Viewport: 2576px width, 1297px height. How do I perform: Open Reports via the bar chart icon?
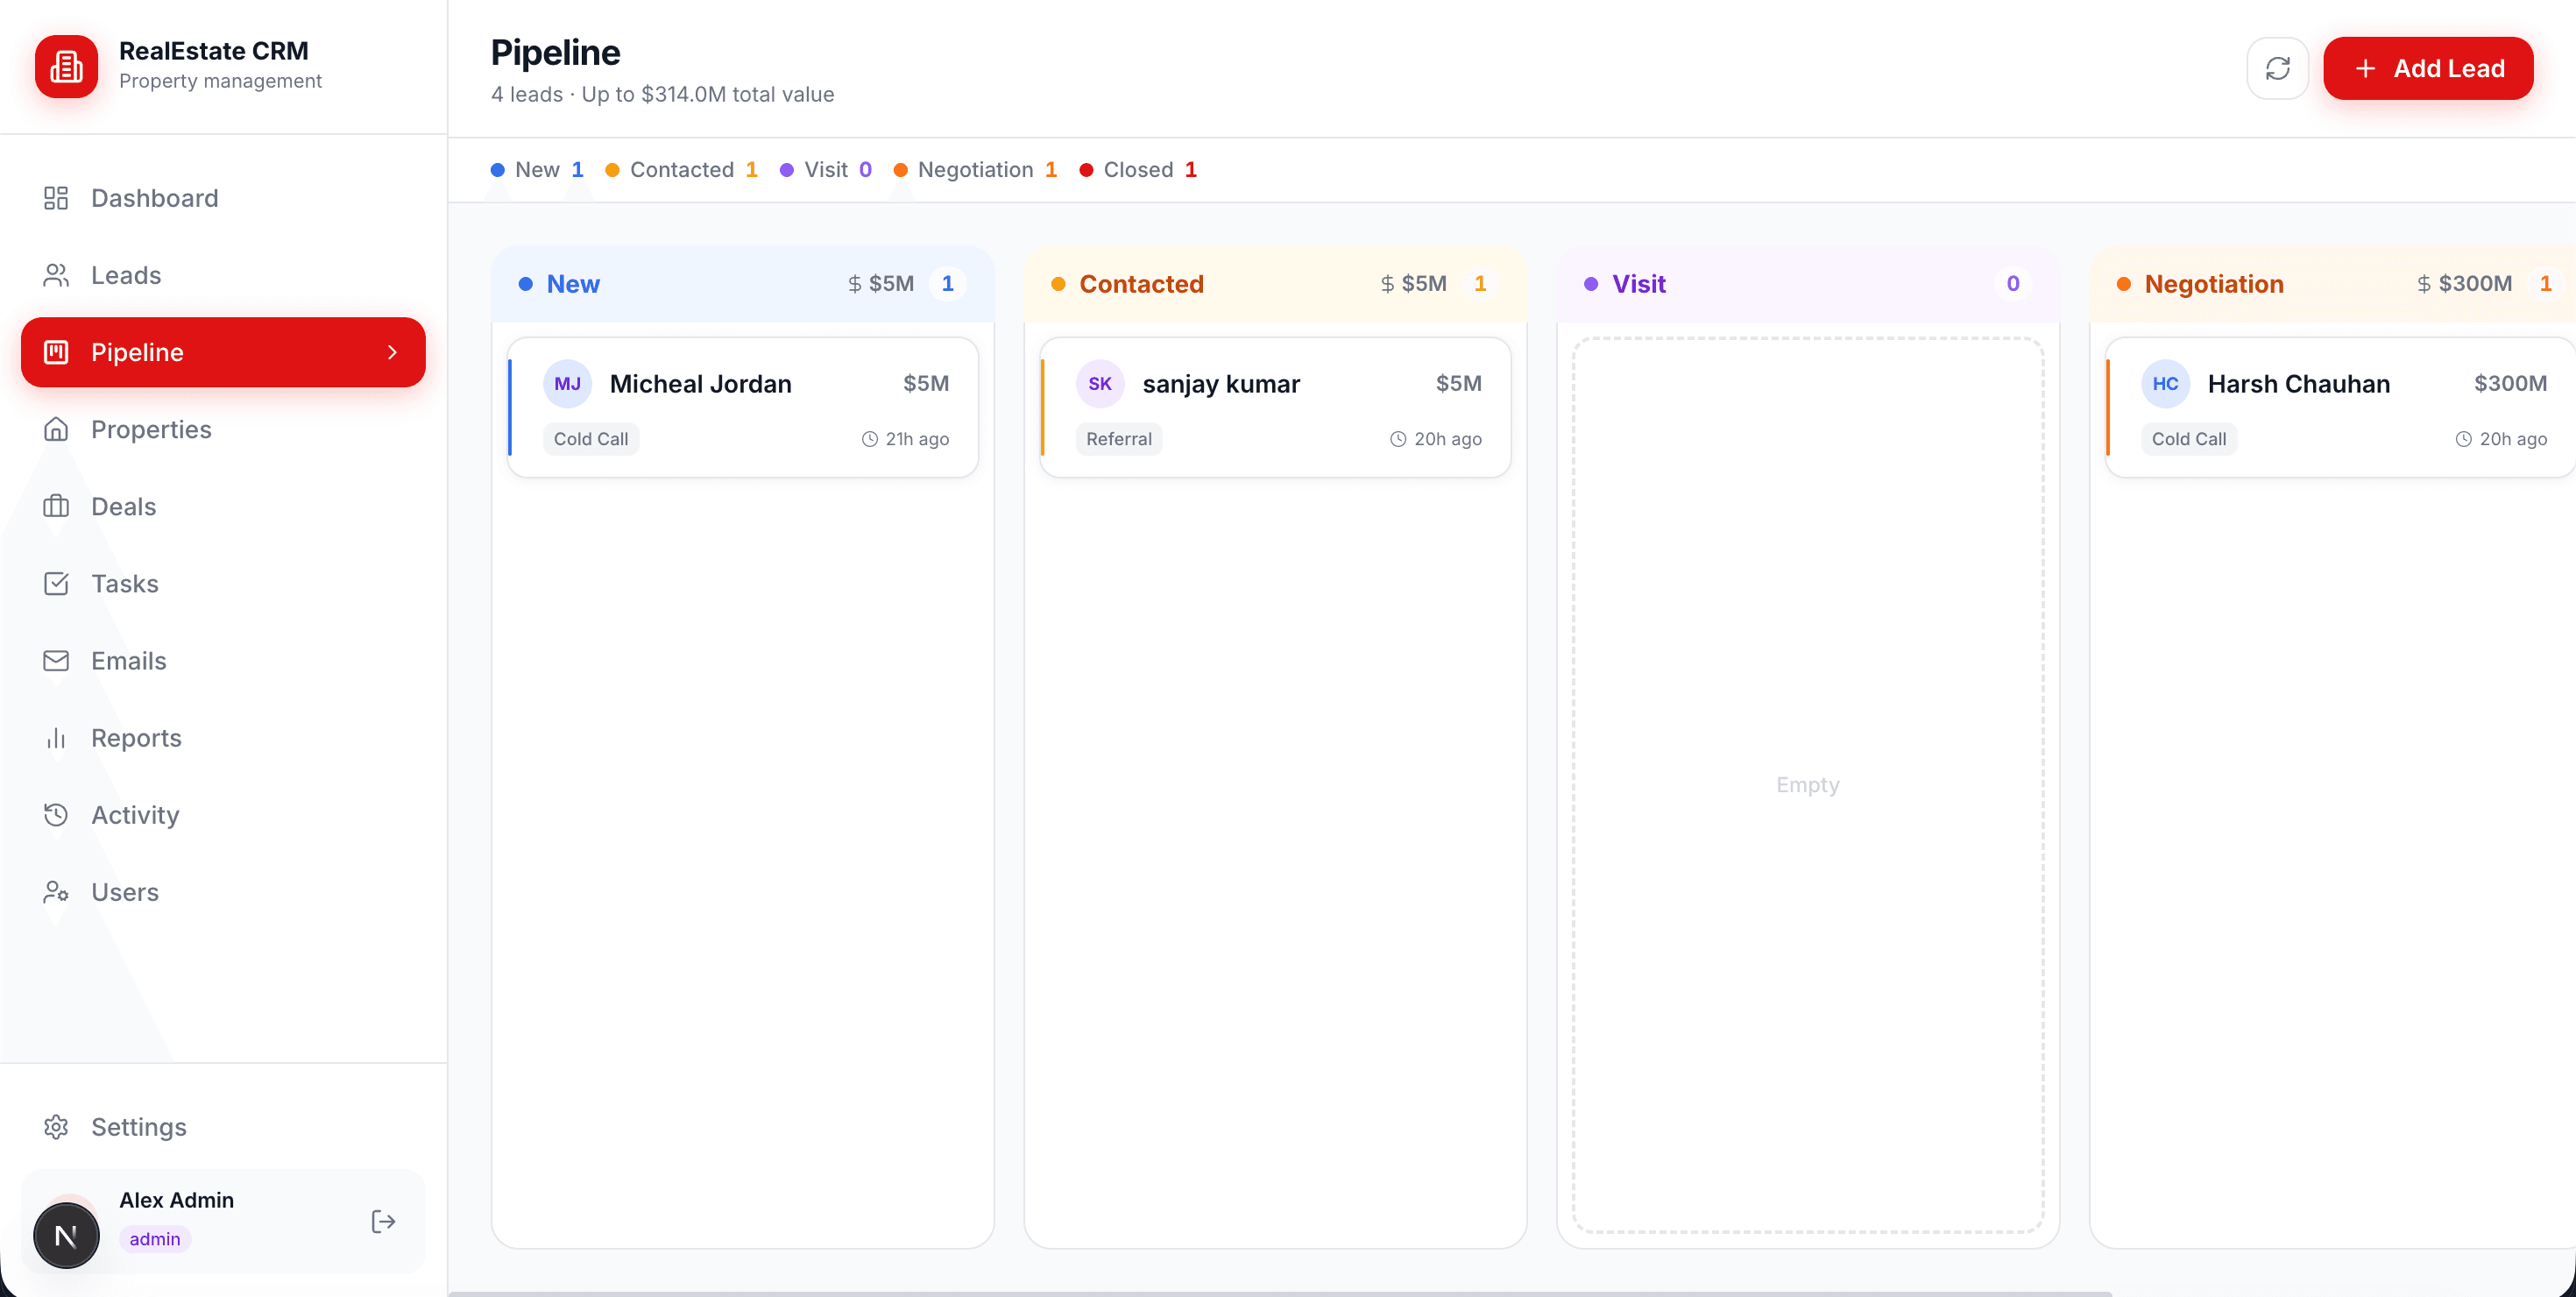pos(57,737)
